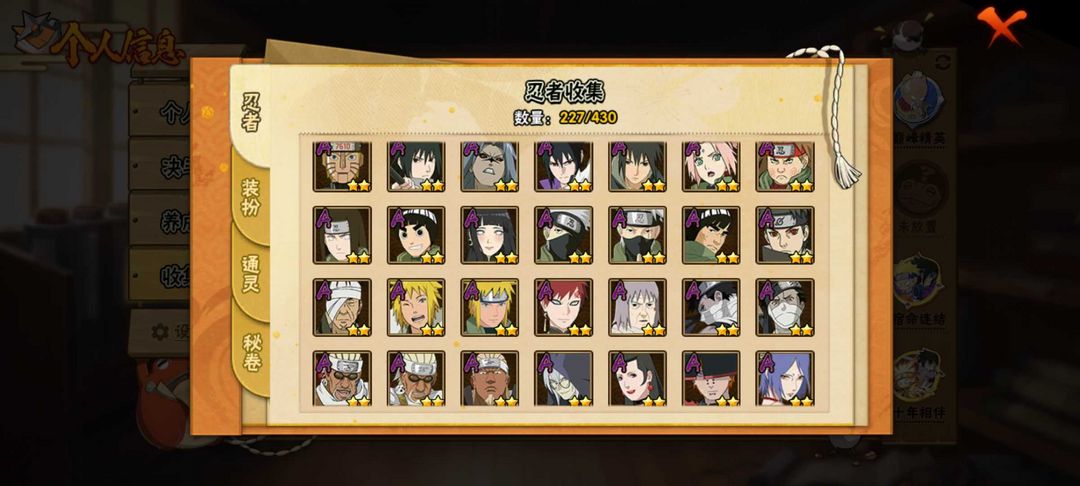1080x486 pixels.
Task: Pick the hooded Kabuto ninja portrait
Action: [x=563, y=379]
